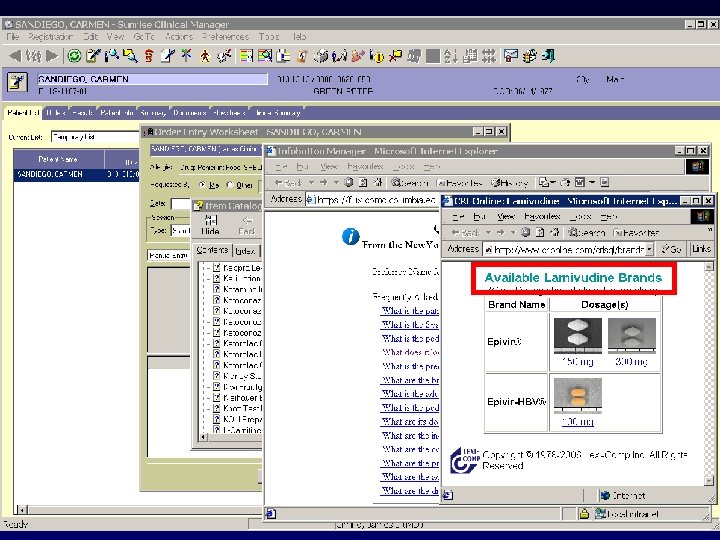Click Search in Information Manager browser toolbar
720x540 pixels.
click(x=410, y=183)
